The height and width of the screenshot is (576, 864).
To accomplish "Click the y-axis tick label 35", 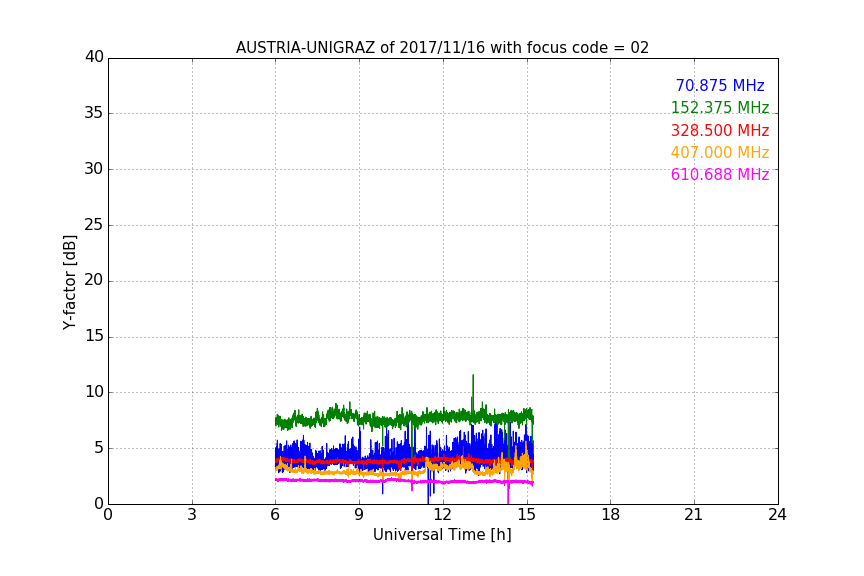I will 94,113.
